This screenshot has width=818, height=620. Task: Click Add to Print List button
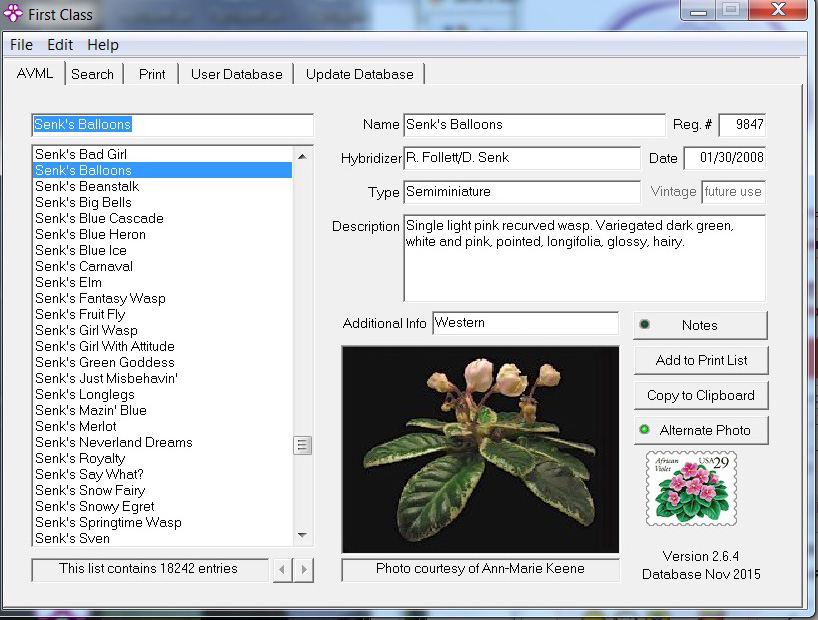coord(701,360)
